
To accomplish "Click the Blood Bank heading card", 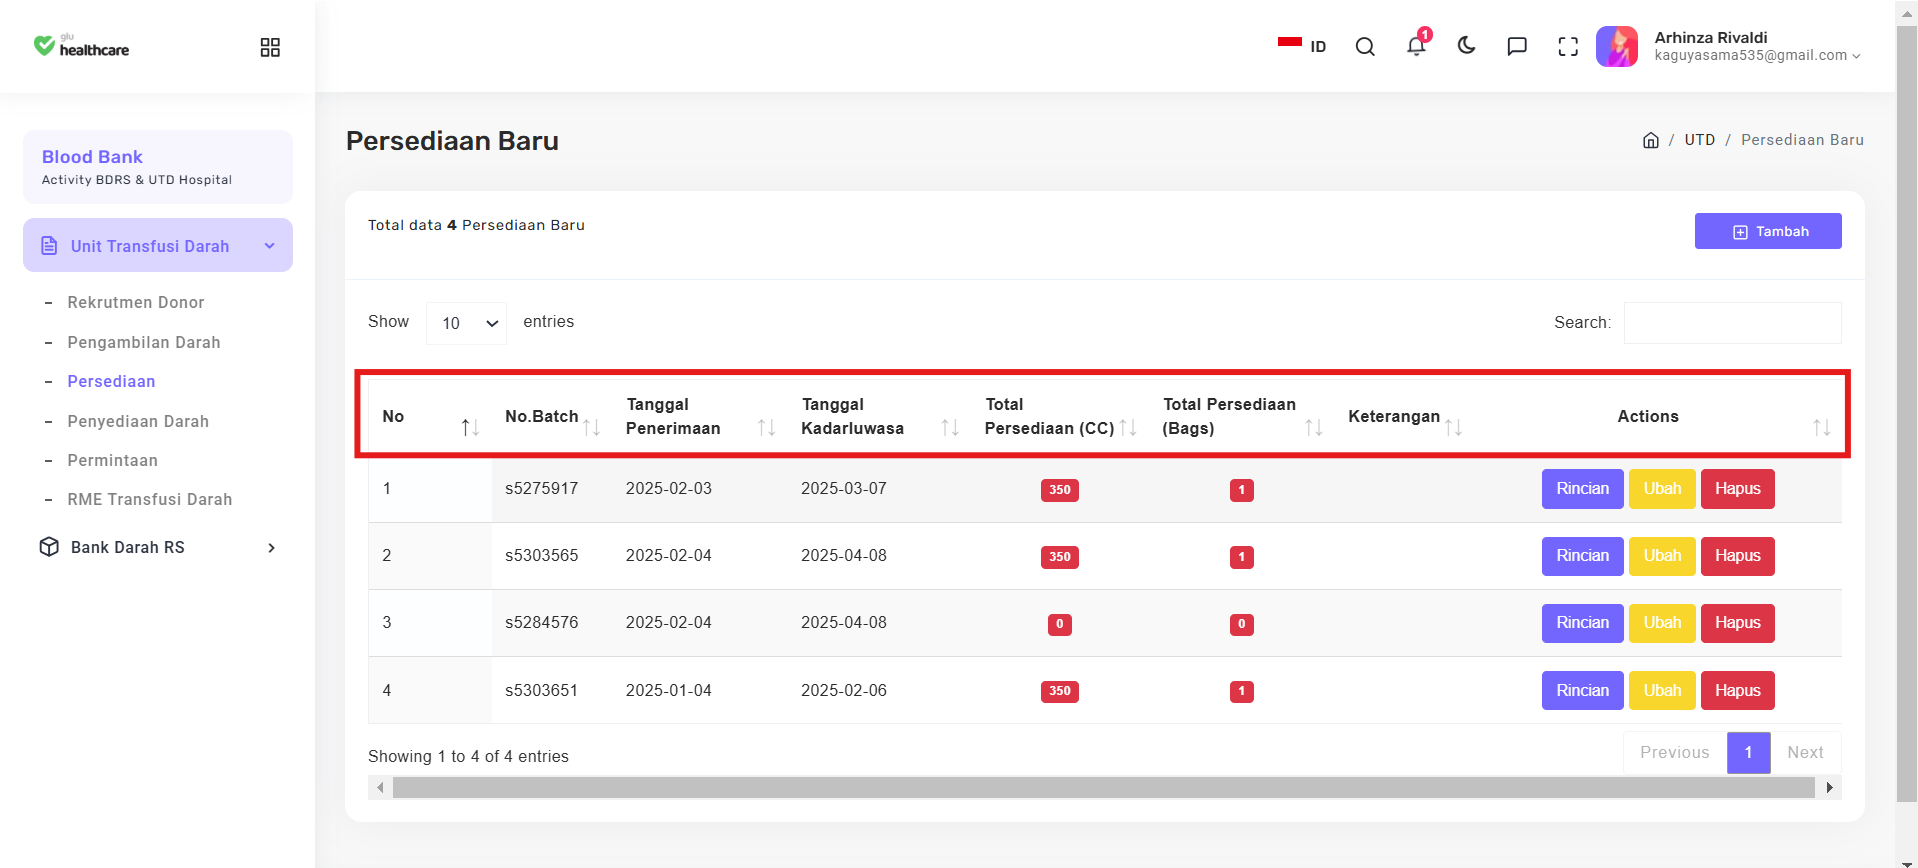I will [158, 167].
